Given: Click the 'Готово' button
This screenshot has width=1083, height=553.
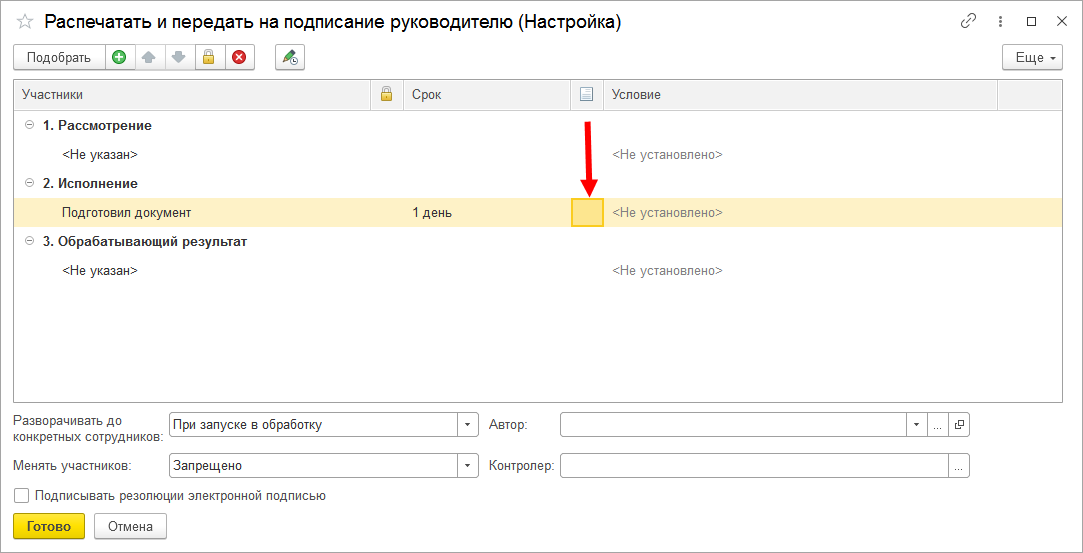Looking at the screenshot, I should [48, 527].
